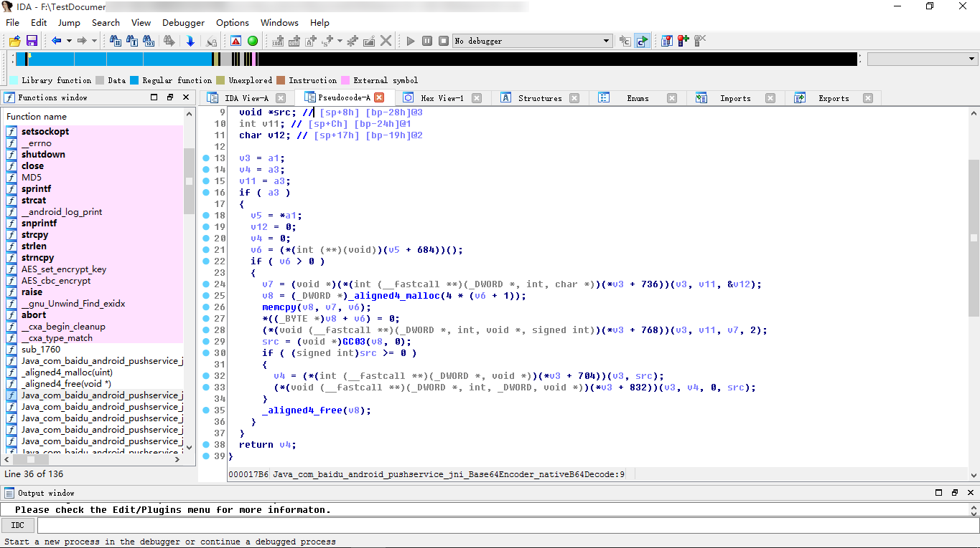Click the External symbol pink legend swatch
This screenshot has height=548, width=980.
[x=345, y=80]
